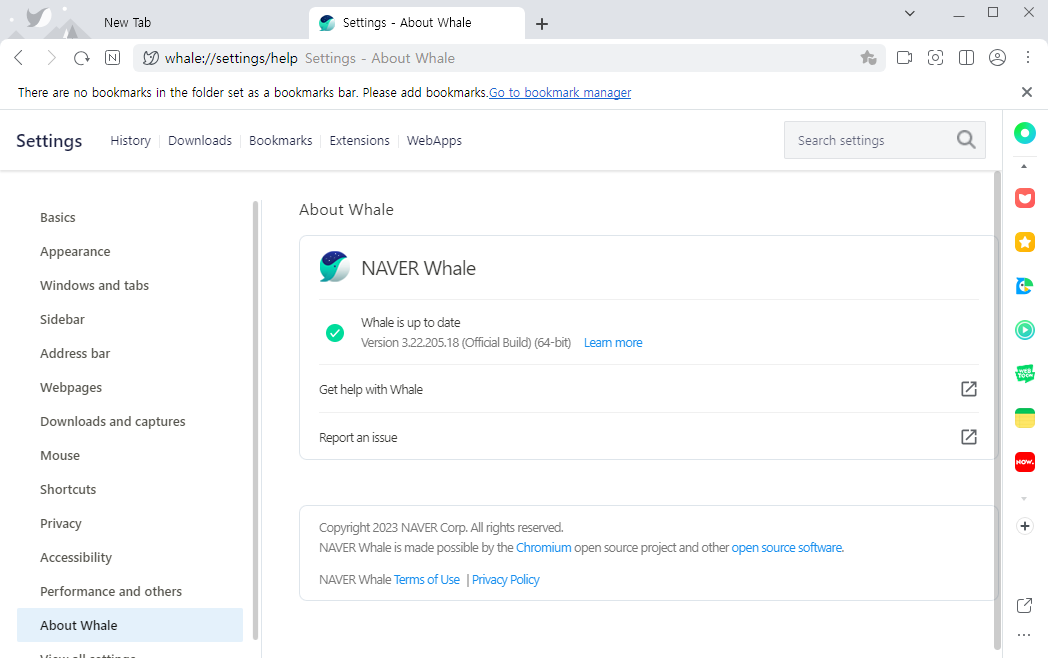Open the Webtoon sidebar icon
Viewport: 1048px width, 658px height.
(x=1025, y=373)
